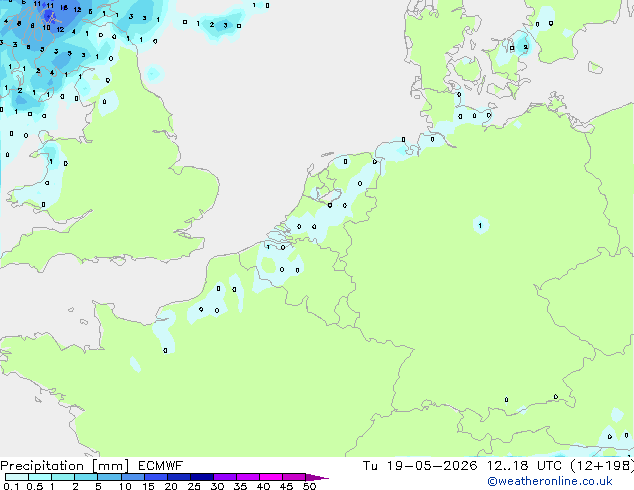Click the 40–45 mm magenta legend swatch
This screenshot has height=490, width=634.
tap(271, 477)
